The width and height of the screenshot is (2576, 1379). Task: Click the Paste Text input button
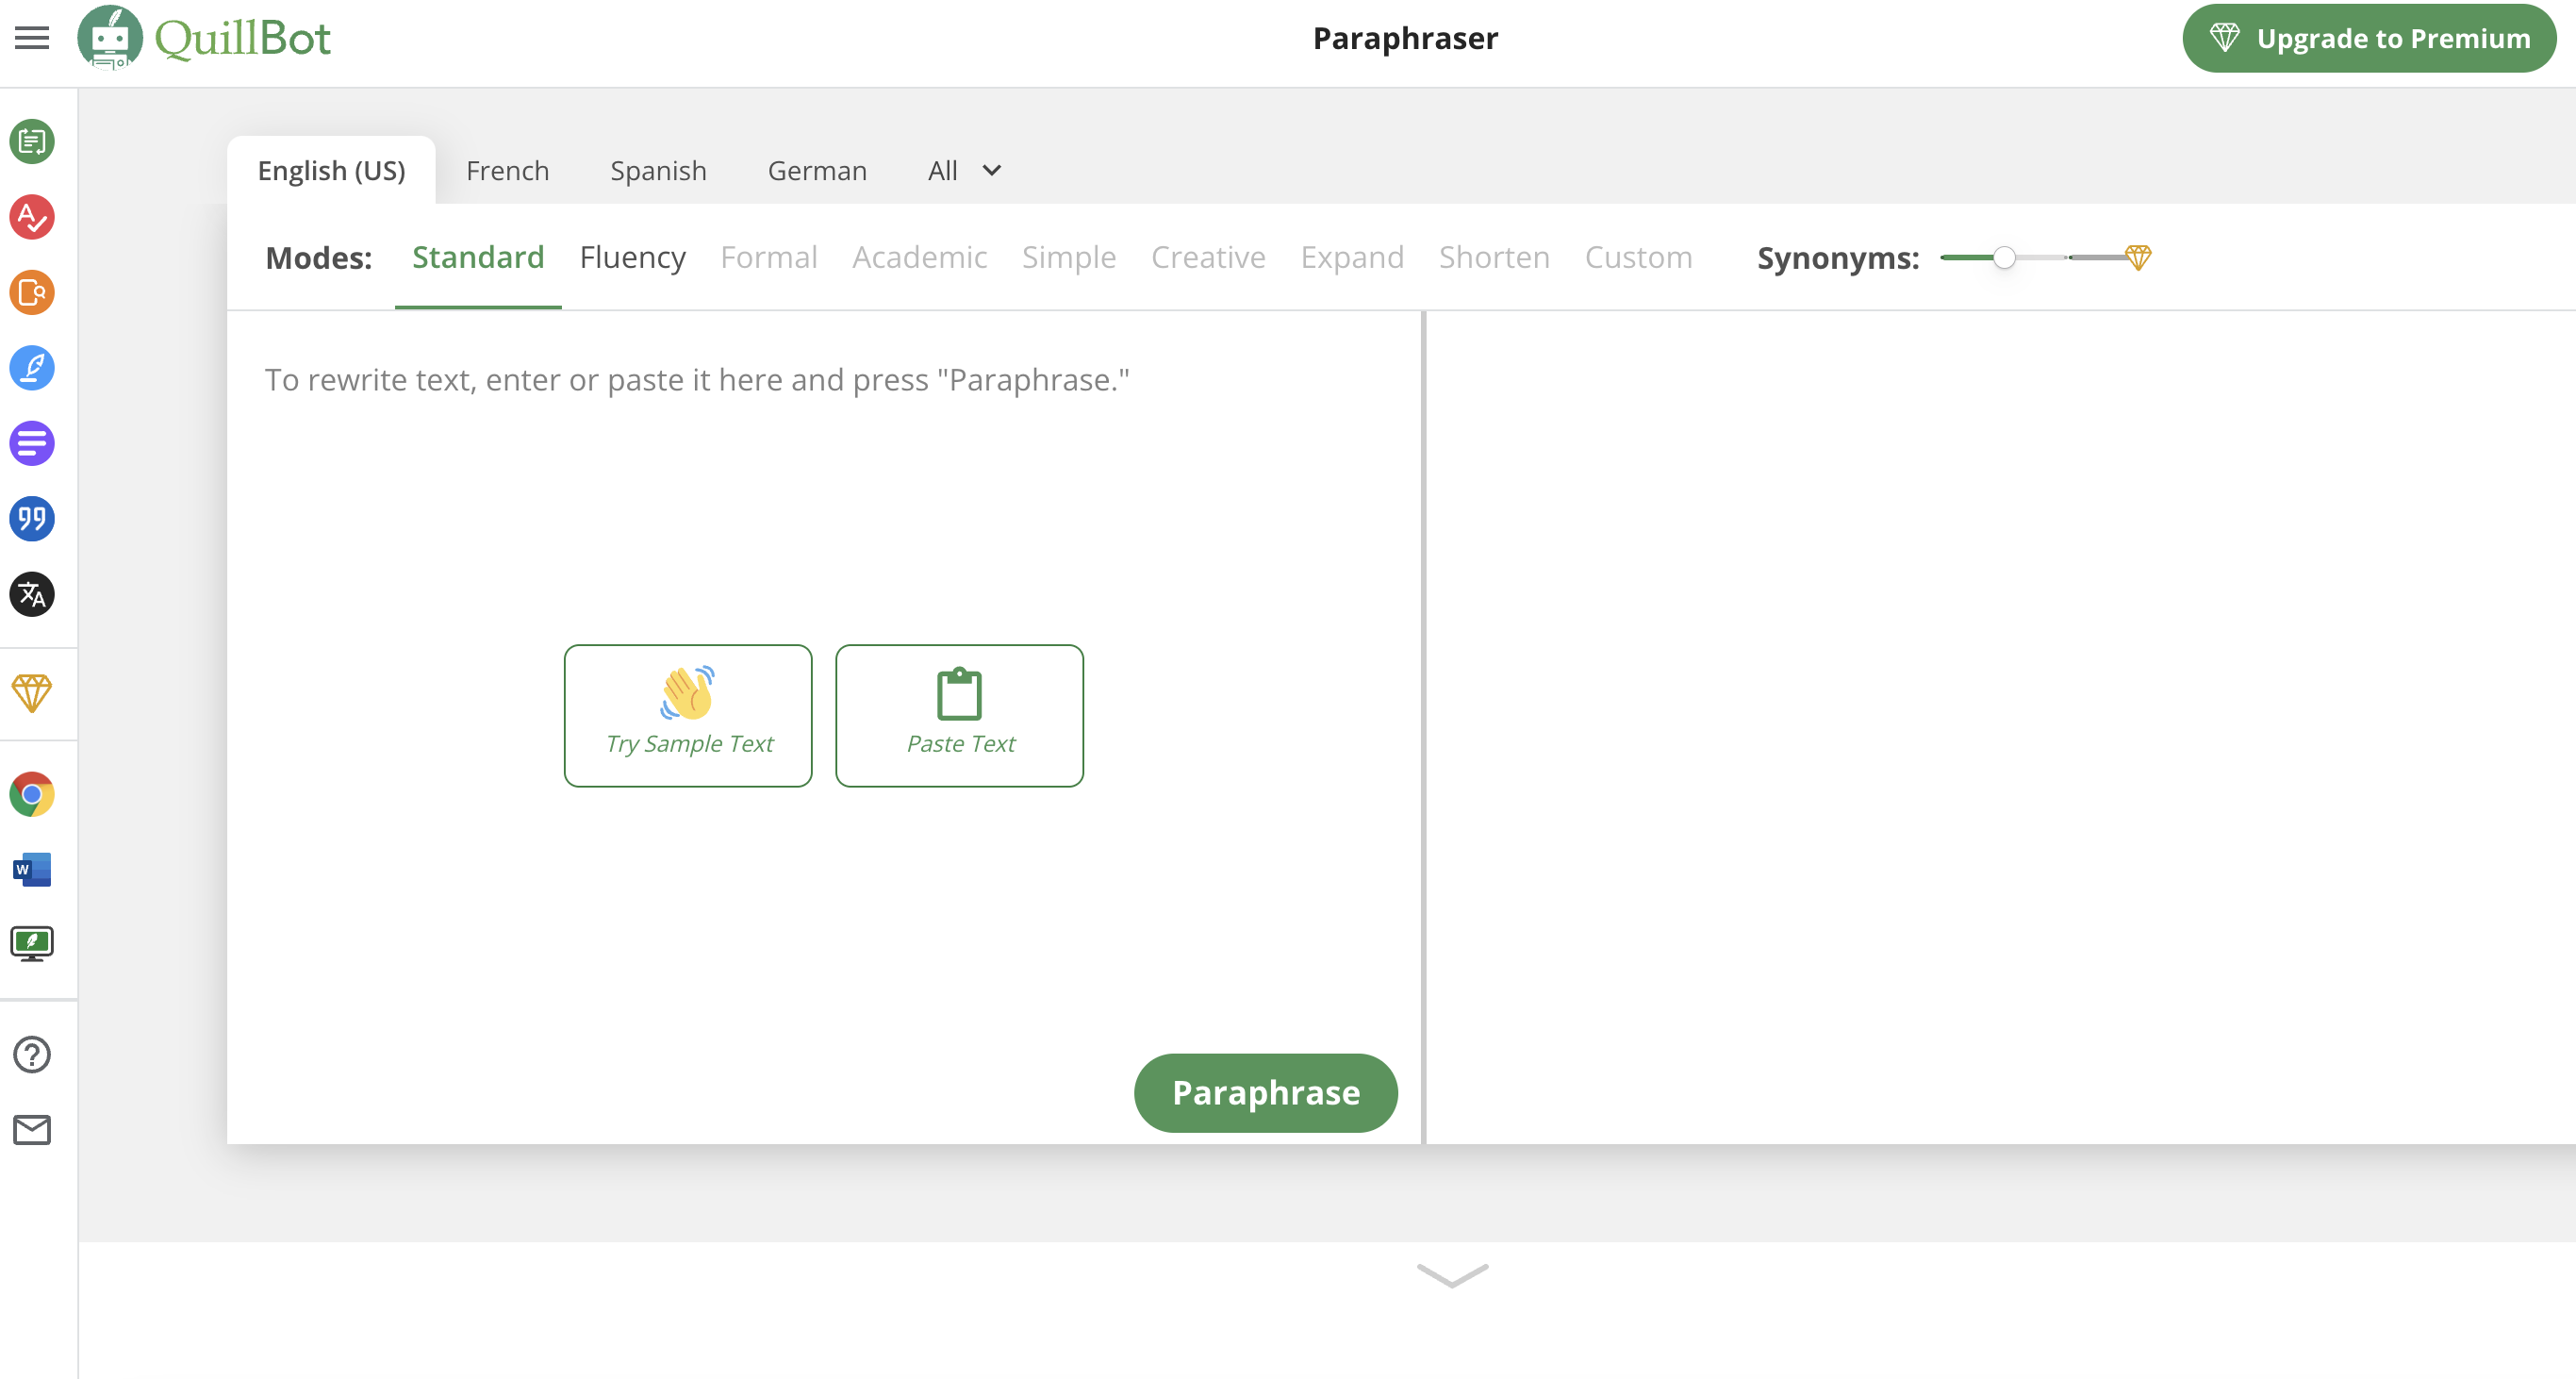pyautogui.click(x=959, y=714)
